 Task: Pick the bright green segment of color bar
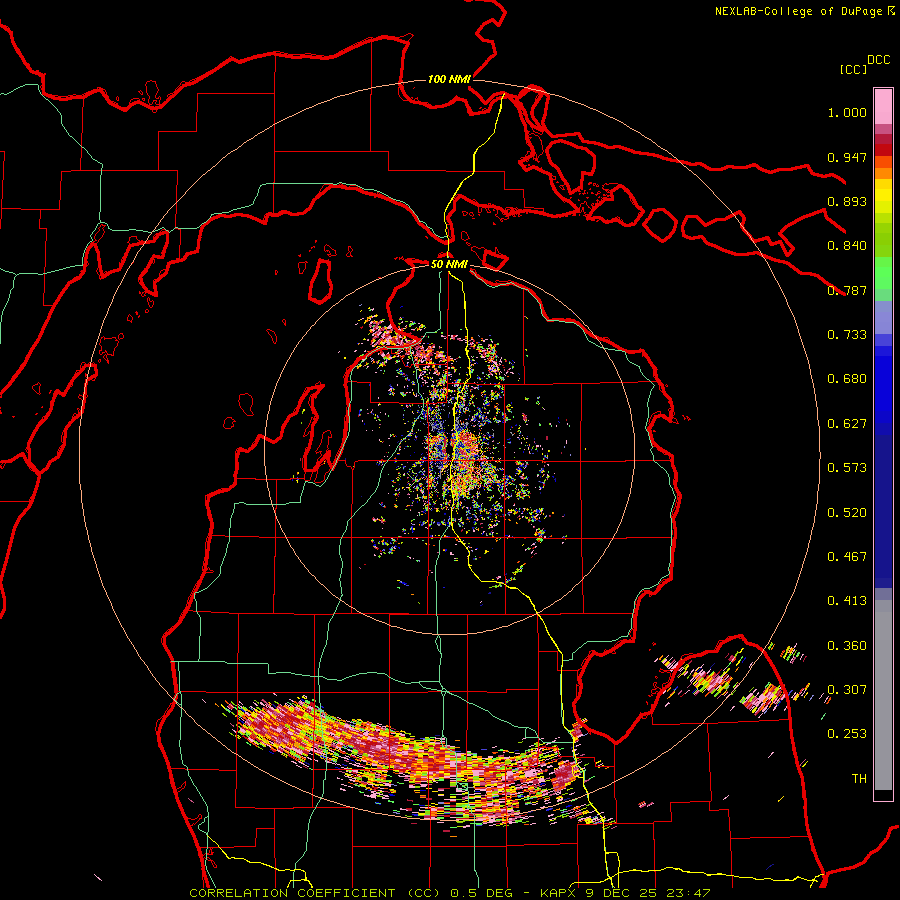point(883,273)
